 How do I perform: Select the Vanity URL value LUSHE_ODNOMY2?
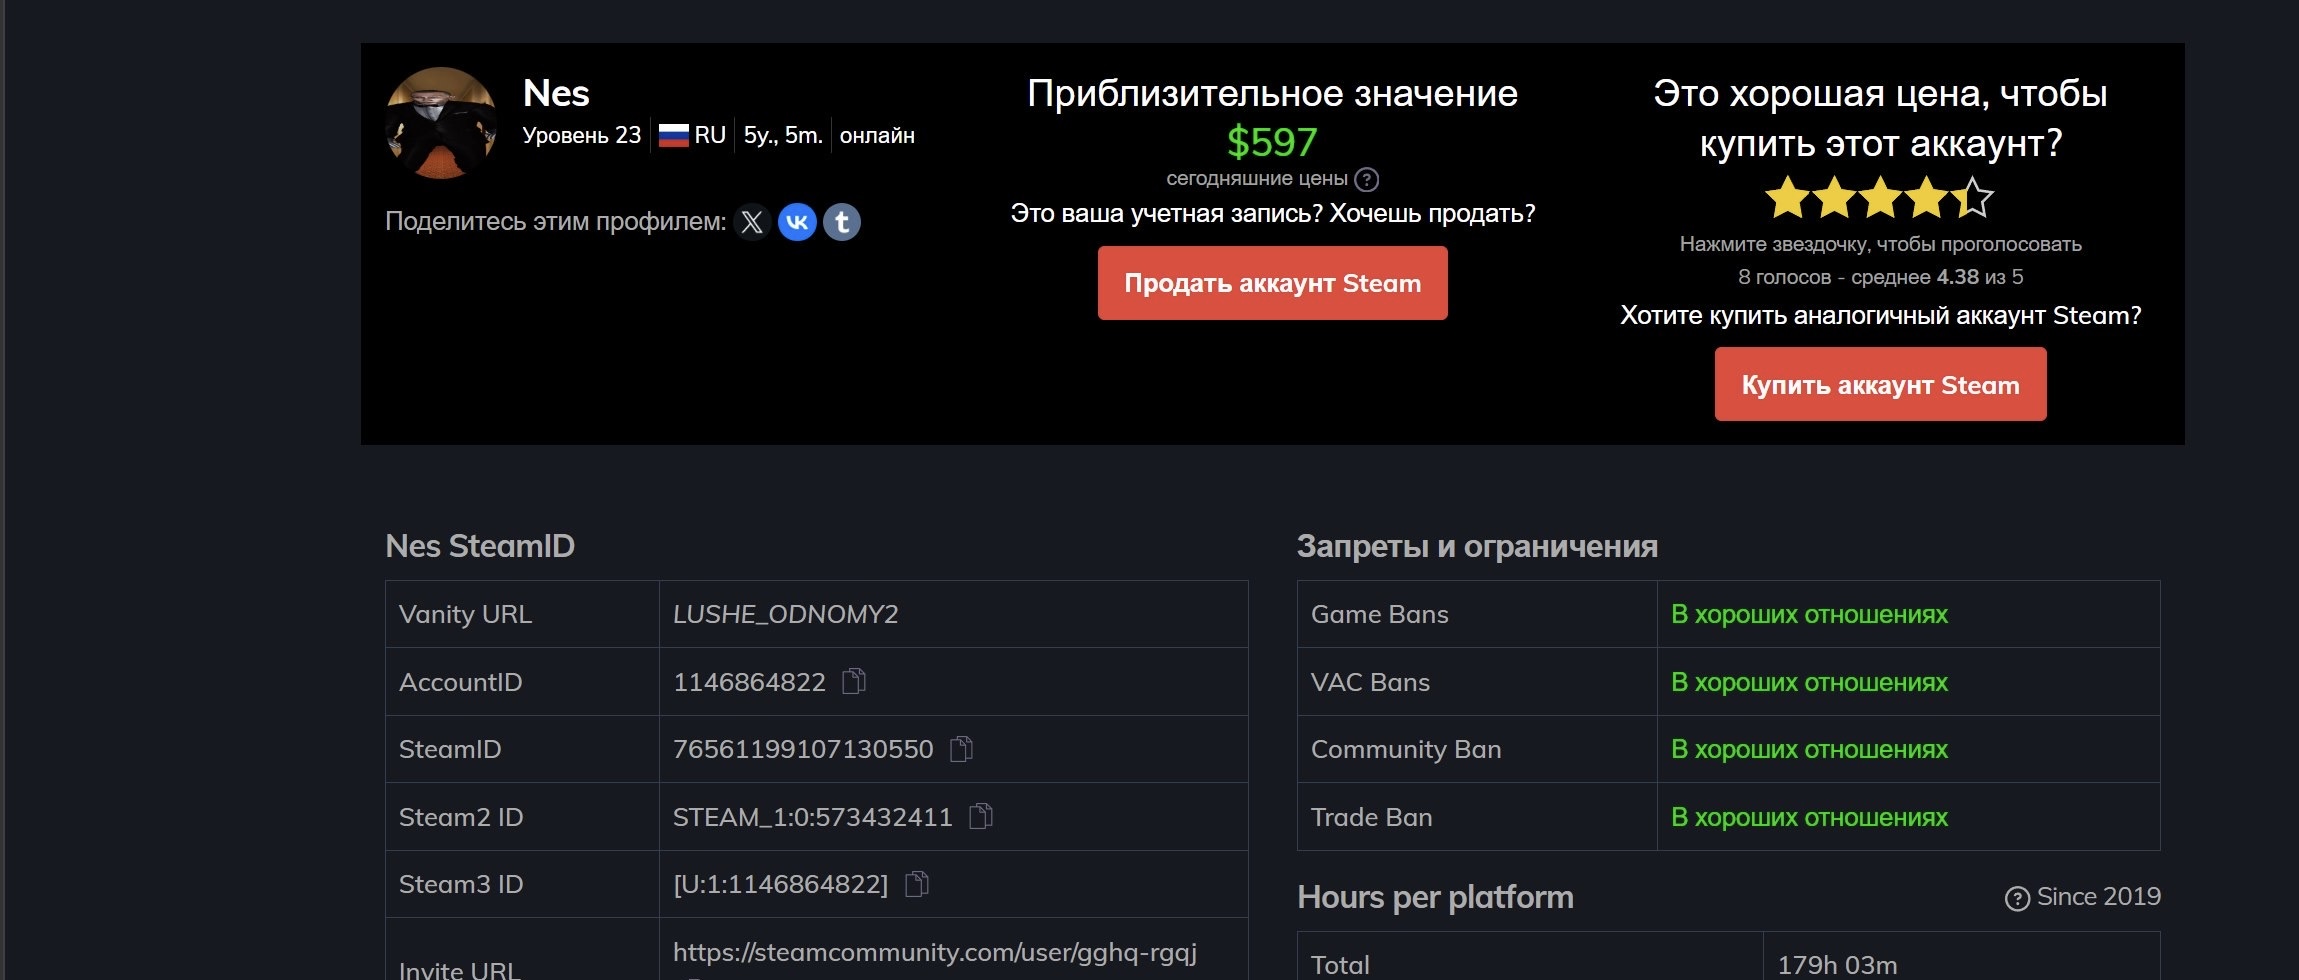click(786, 614)
